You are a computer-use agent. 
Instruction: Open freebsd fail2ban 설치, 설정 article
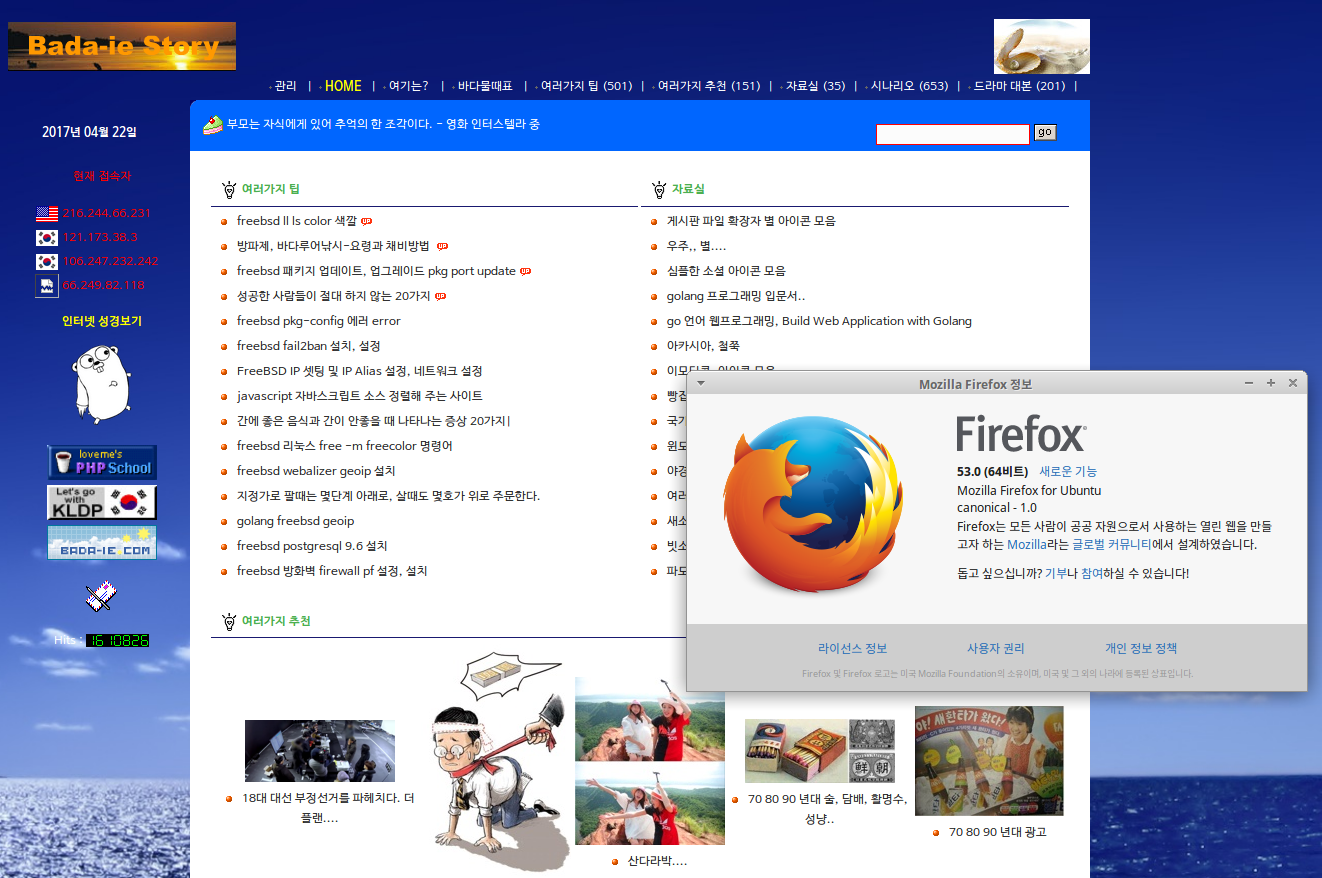coord(309,346)
